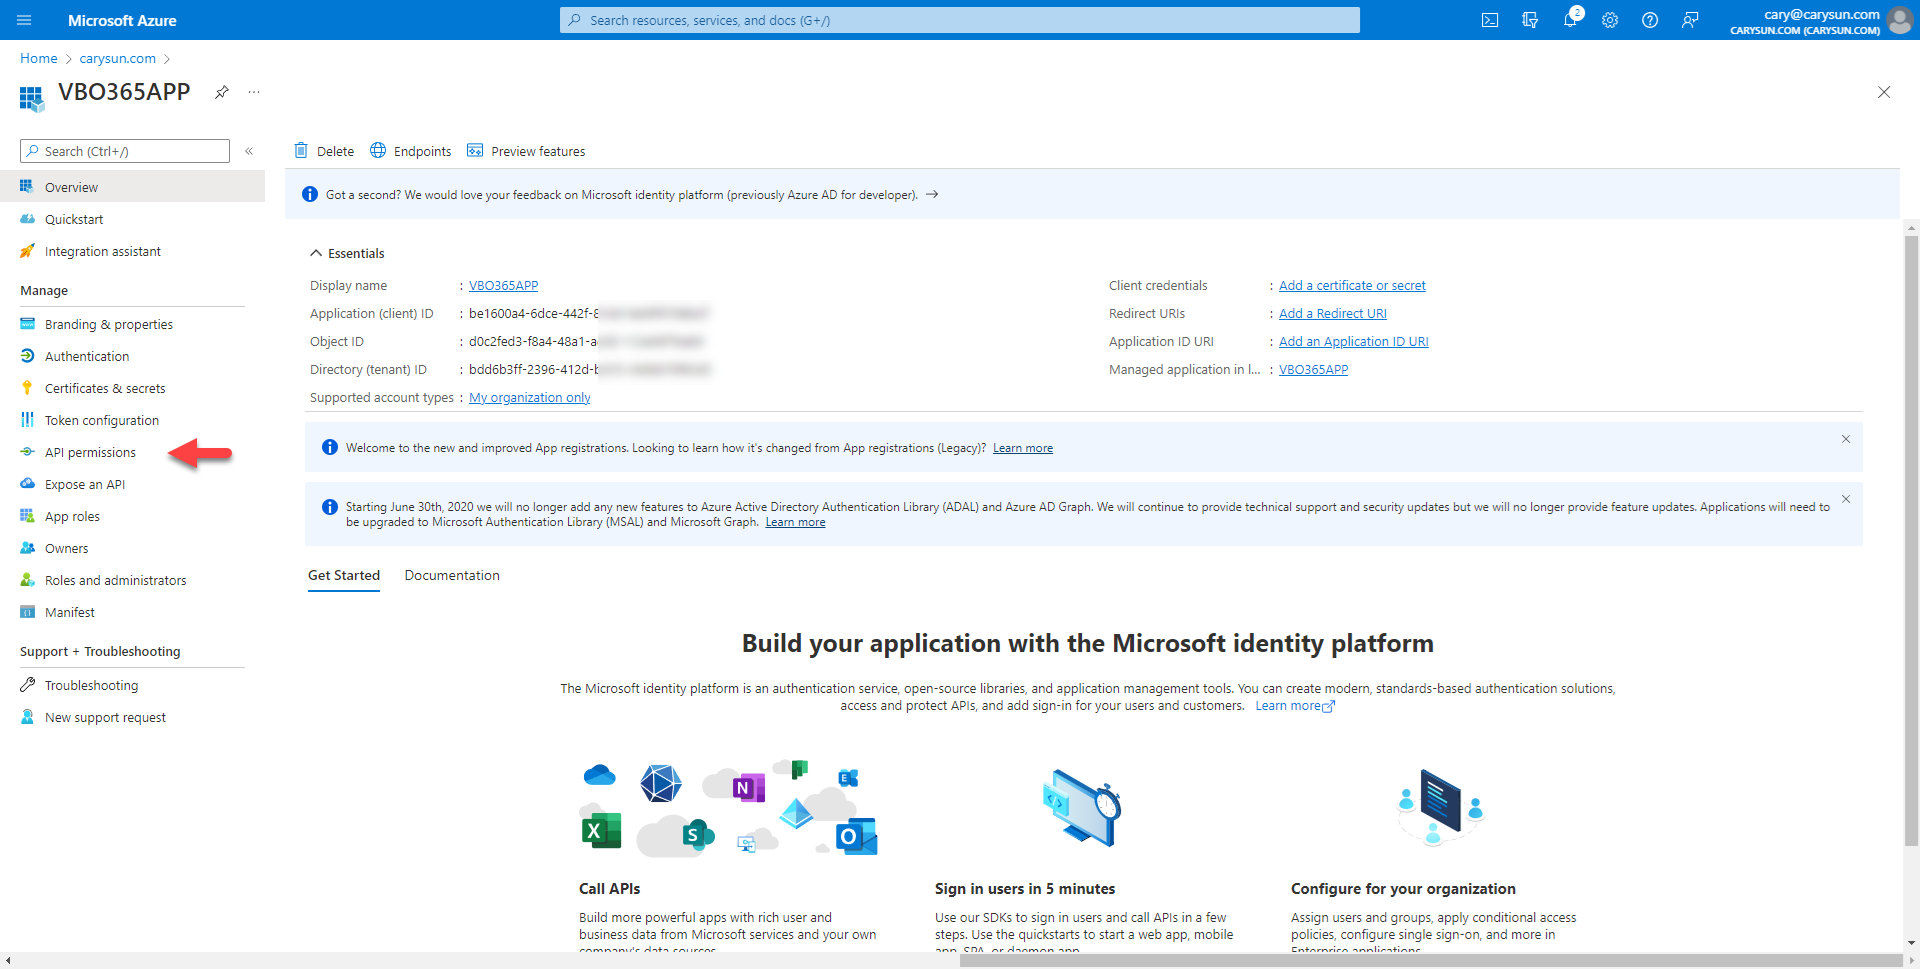Open the Azure portal hamburger menu
Screen dimensions: 1920x969
(x=24, y=20)
